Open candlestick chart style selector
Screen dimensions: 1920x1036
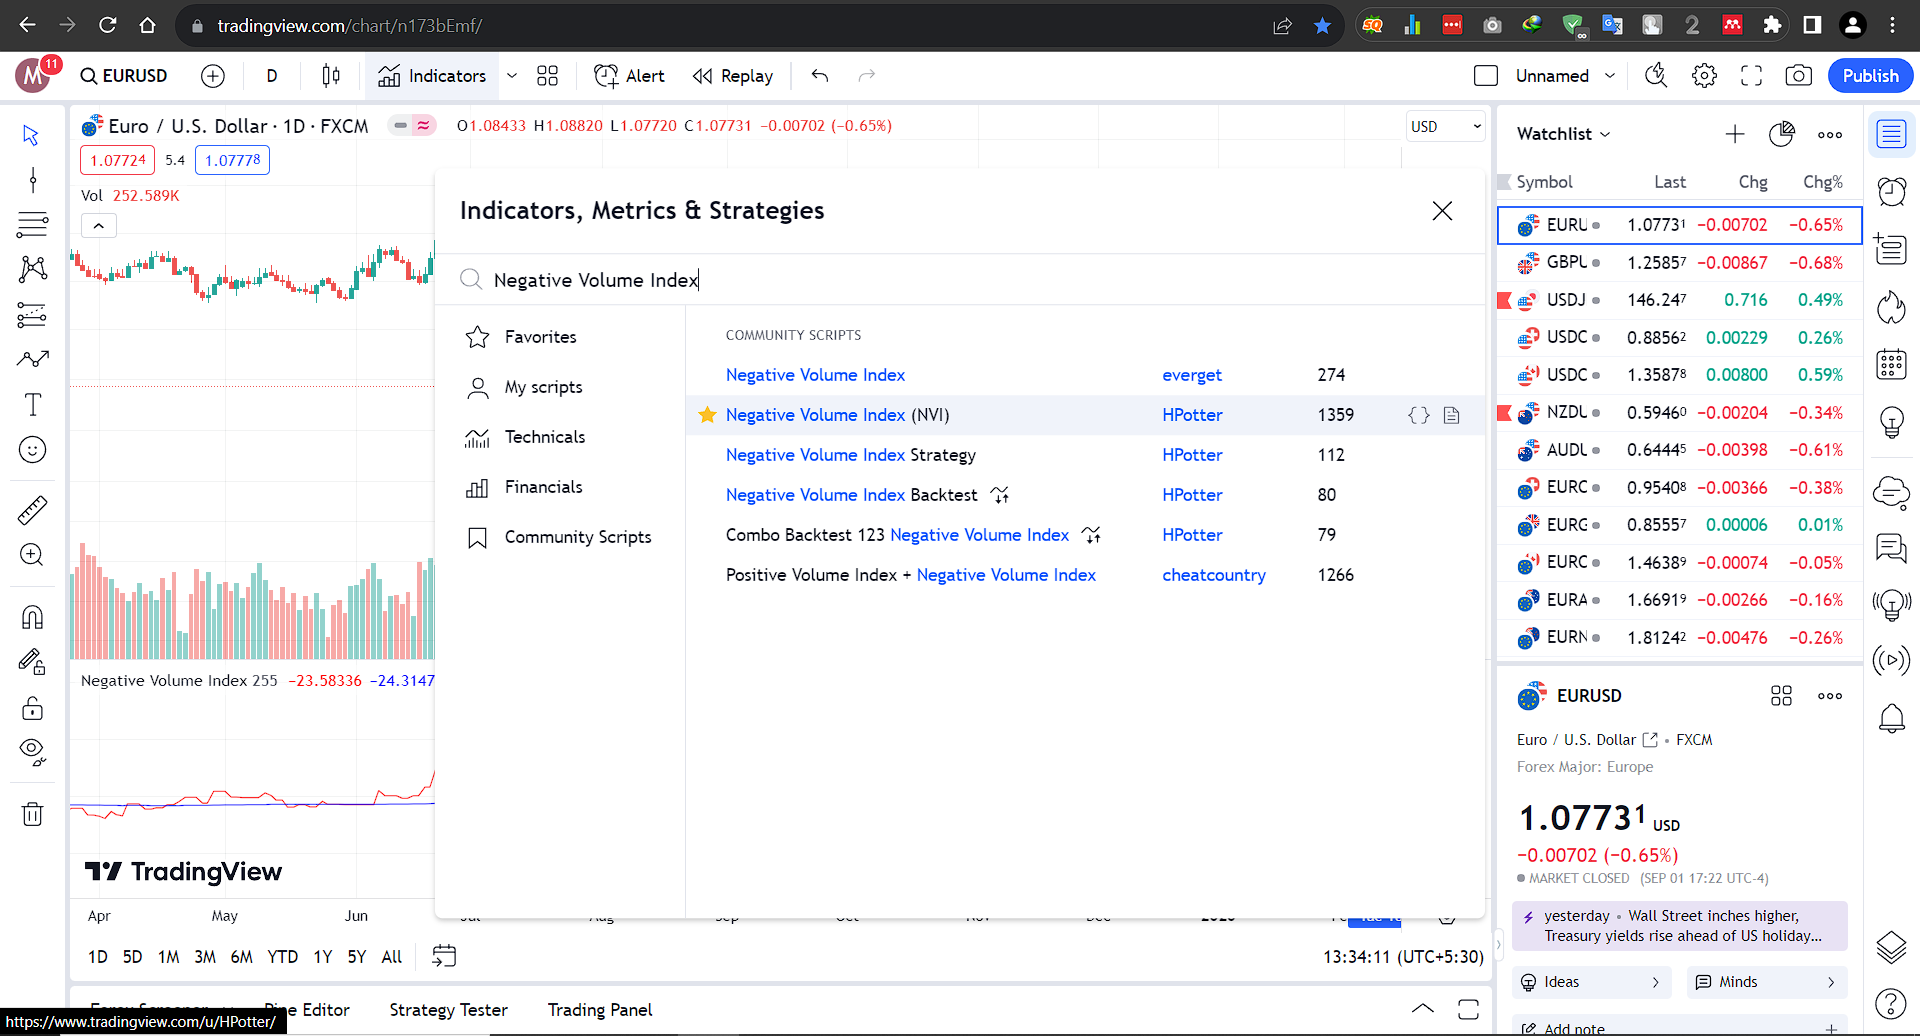click(331, 76)
